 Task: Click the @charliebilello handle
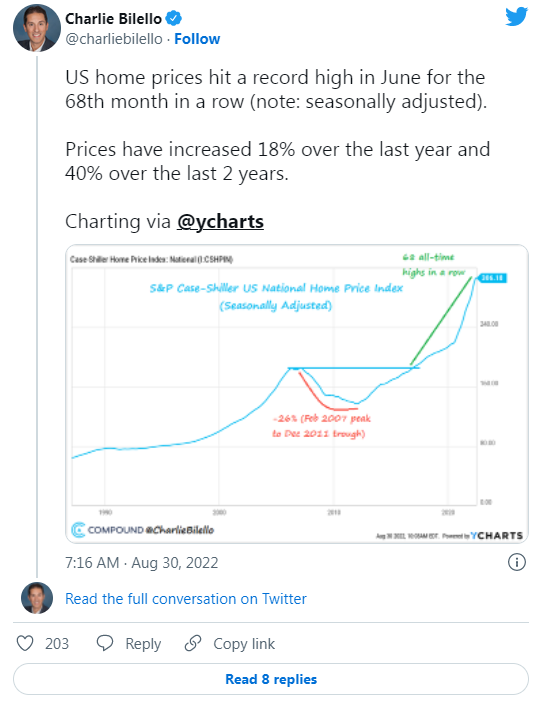coord(114,39)
